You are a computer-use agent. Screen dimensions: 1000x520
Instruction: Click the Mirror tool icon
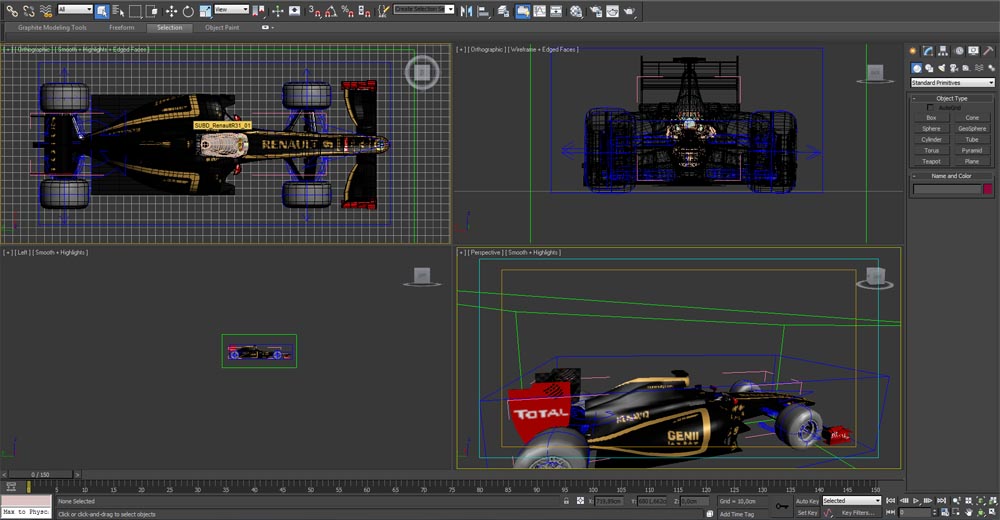[x=466, y=11]
